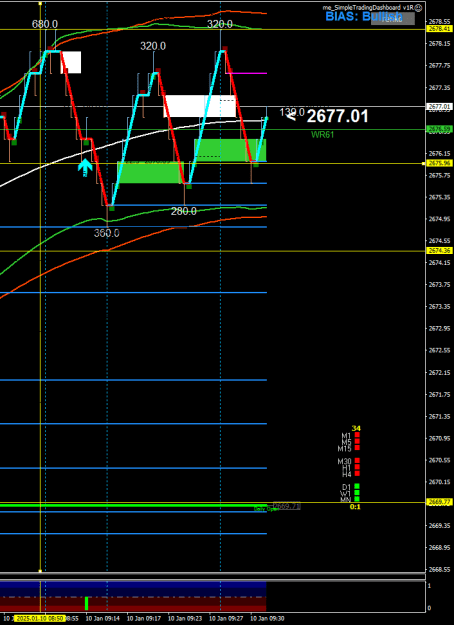
Task: Click the green MN timeframe square
Action: 357,499
